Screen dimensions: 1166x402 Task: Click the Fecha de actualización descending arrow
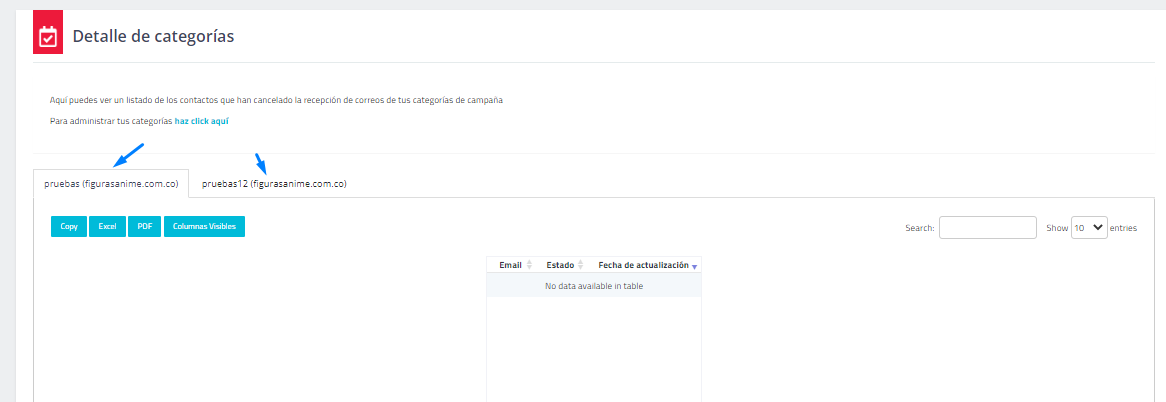(694, 266)
